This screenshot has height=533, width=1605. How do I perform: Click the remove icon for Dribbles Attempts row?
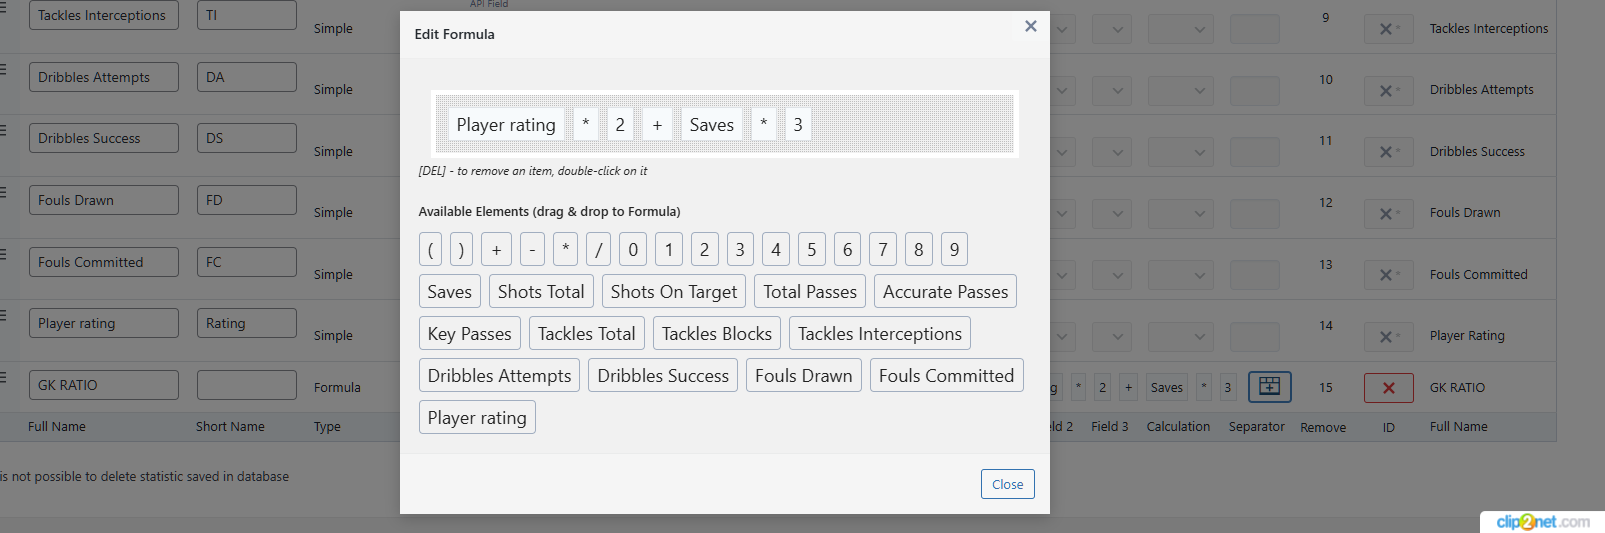coord(1388,91)
